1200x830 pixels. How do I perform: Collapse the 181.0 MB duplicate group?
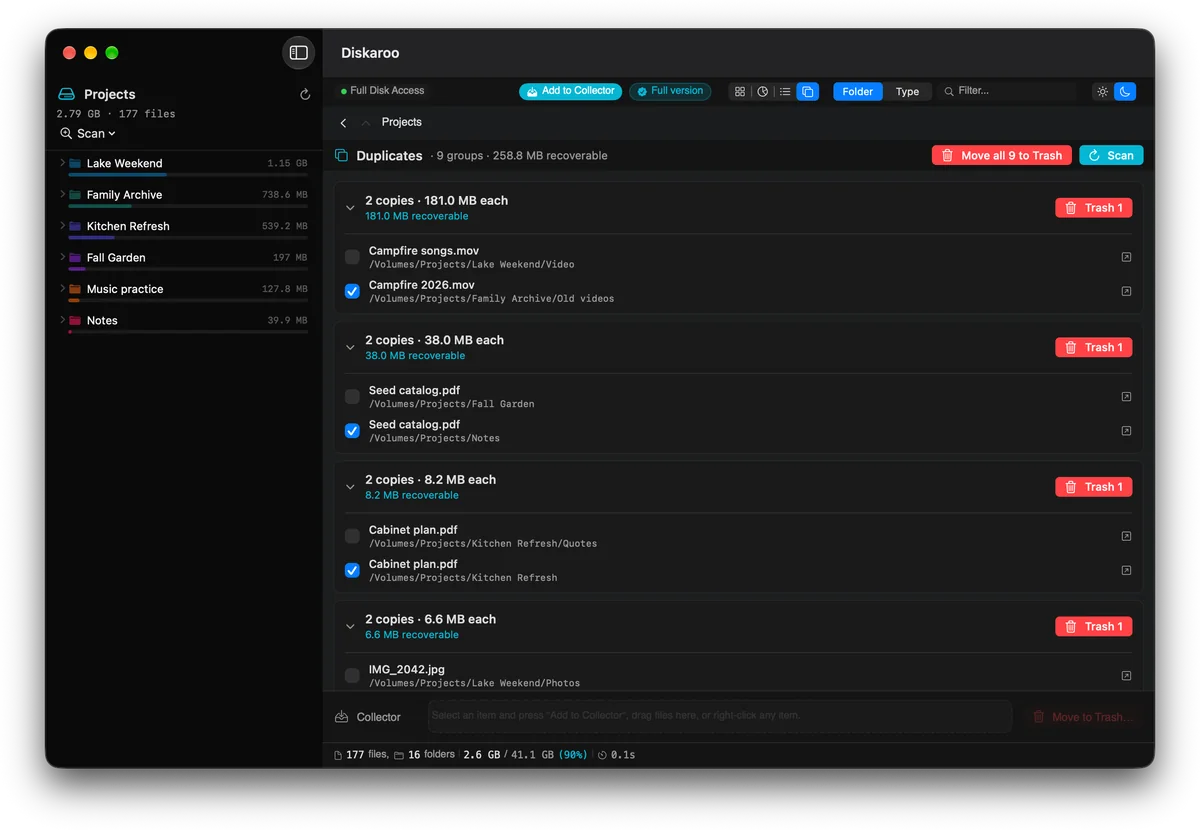[350, 208]
